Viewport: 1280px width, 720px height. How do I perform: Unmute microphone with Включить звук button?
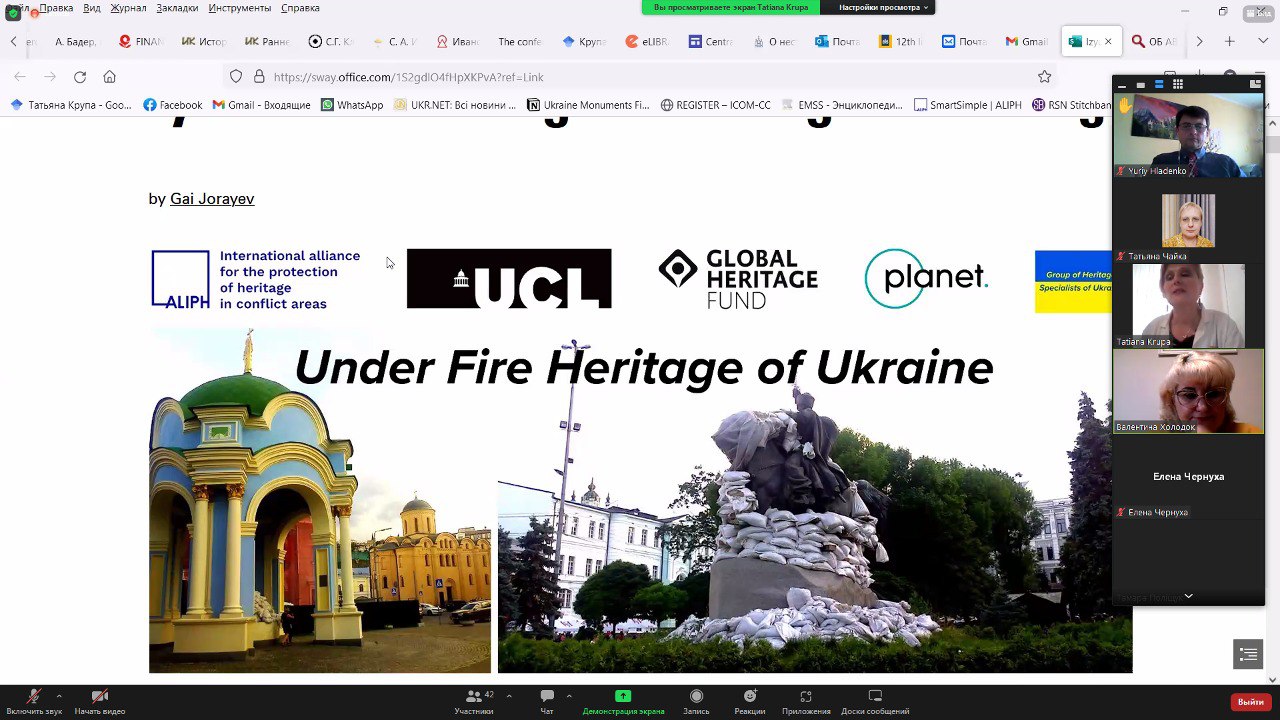34,701
